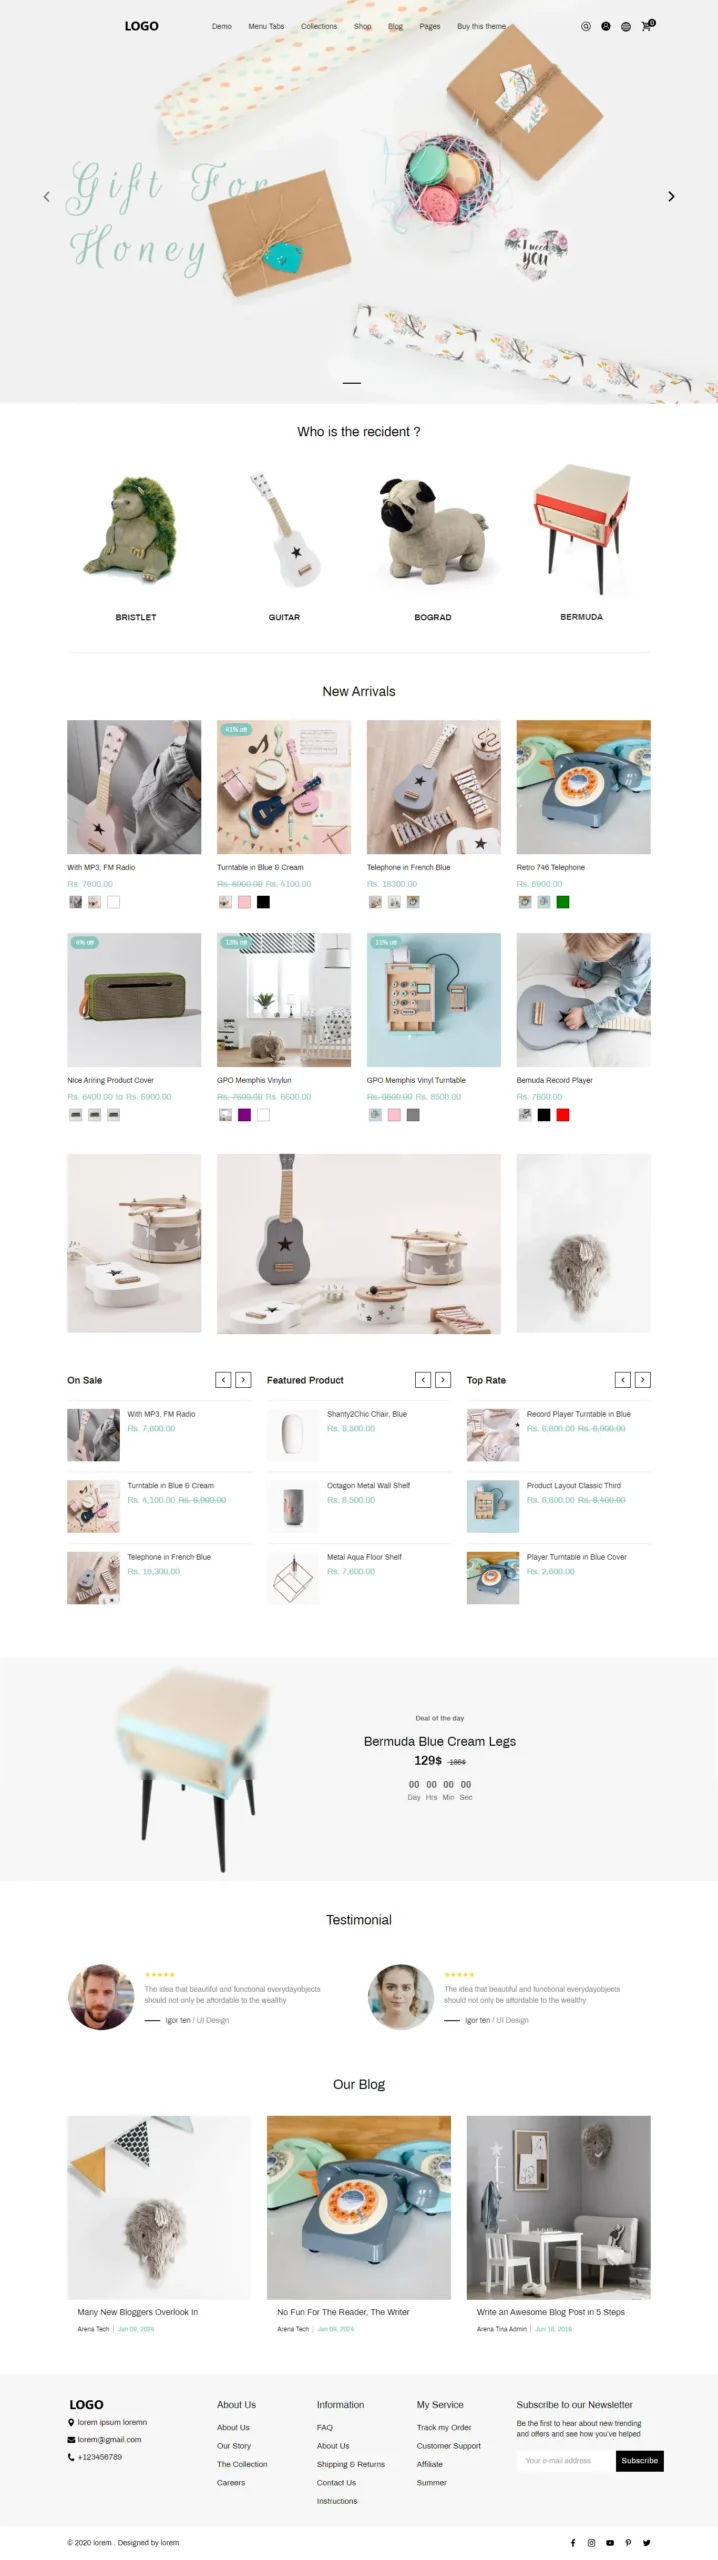Go to previous hero slide arrow
The image size is (718, 2560).
[x=46, y=197]
